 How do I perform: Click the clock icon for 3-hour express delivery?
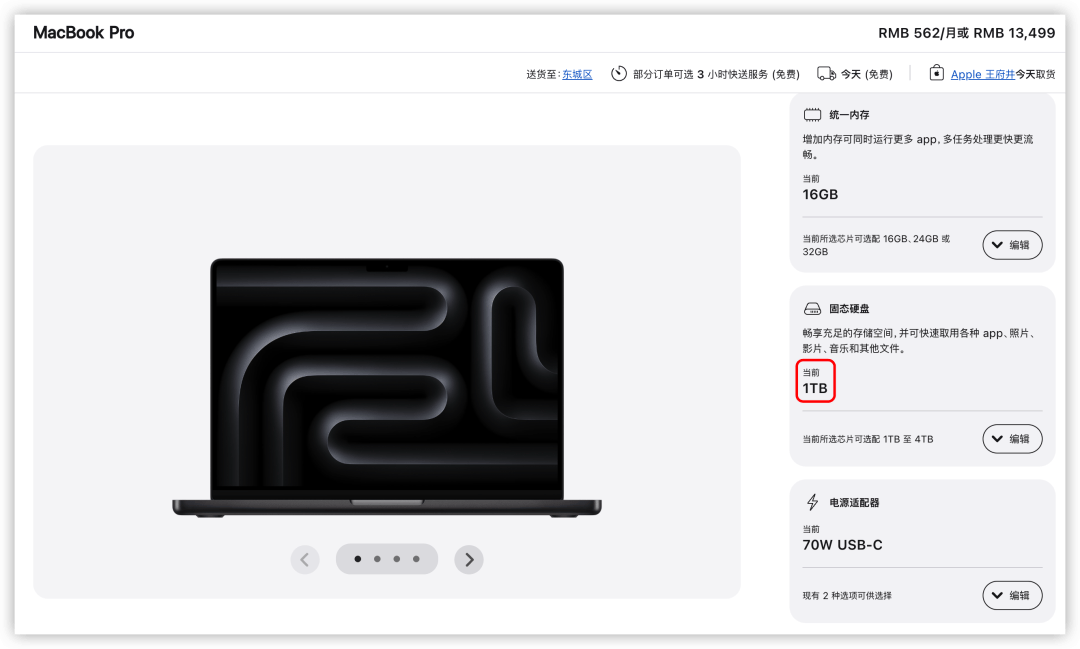click(x=619, y=74)
